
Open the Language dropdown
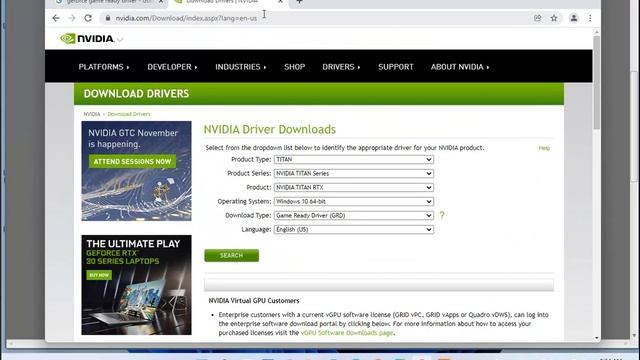click(353, 229)
